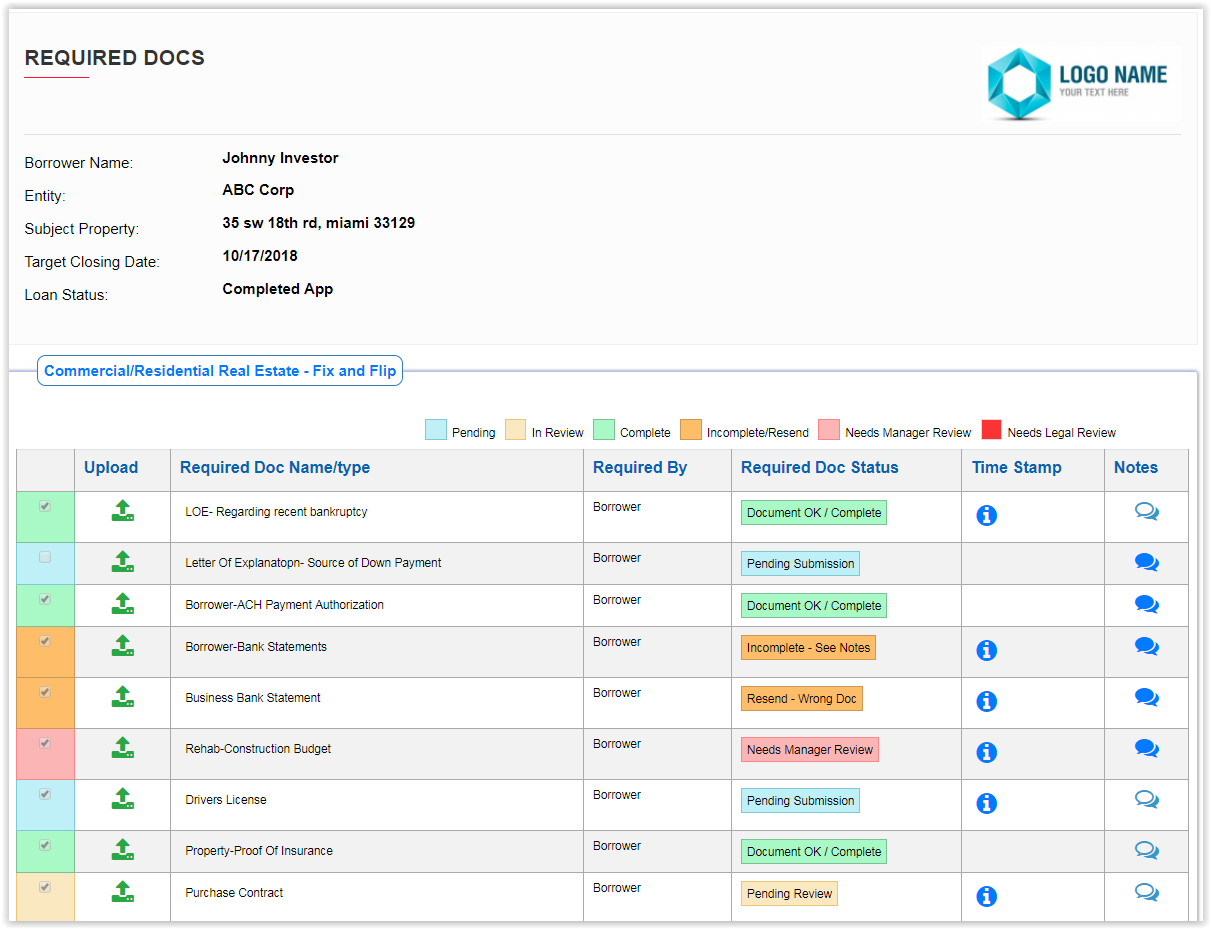The height and width of the screenshot is (929, 1211).
Task: Open notes for Borrower-Bank Statements
Action: [x=1147, y=646]
